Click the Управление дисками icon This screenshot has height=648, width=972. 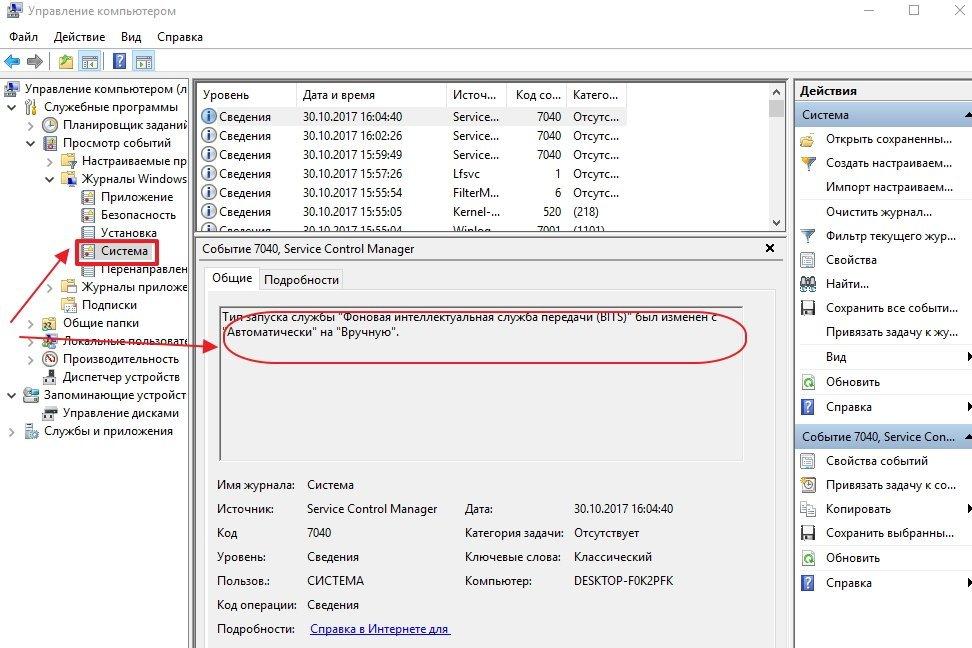pos(50,413)
